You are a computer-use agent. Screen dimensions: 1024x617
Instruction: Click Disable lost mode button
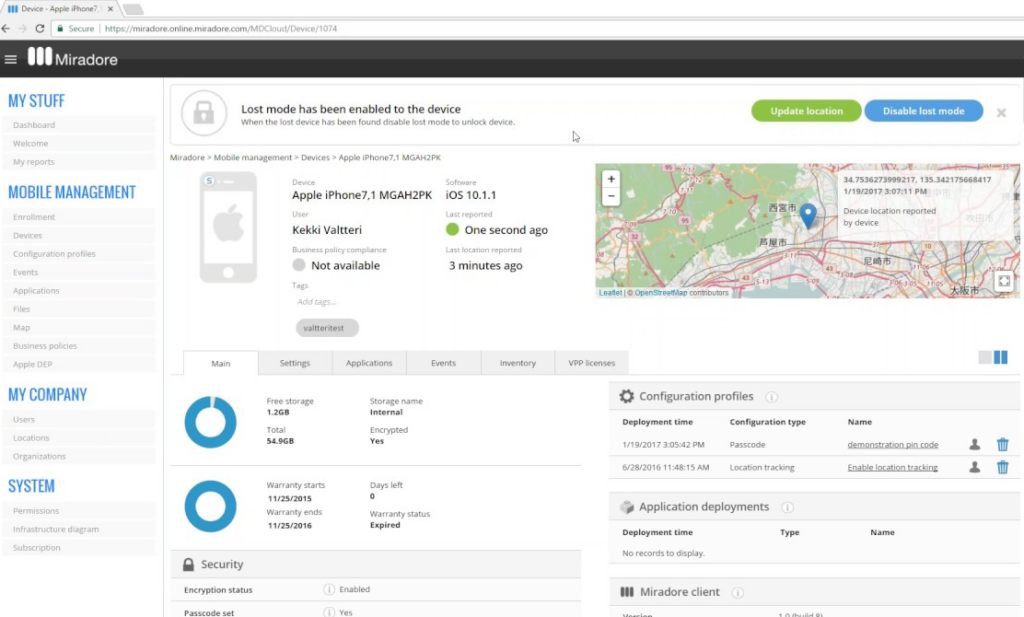coord(923,111)
